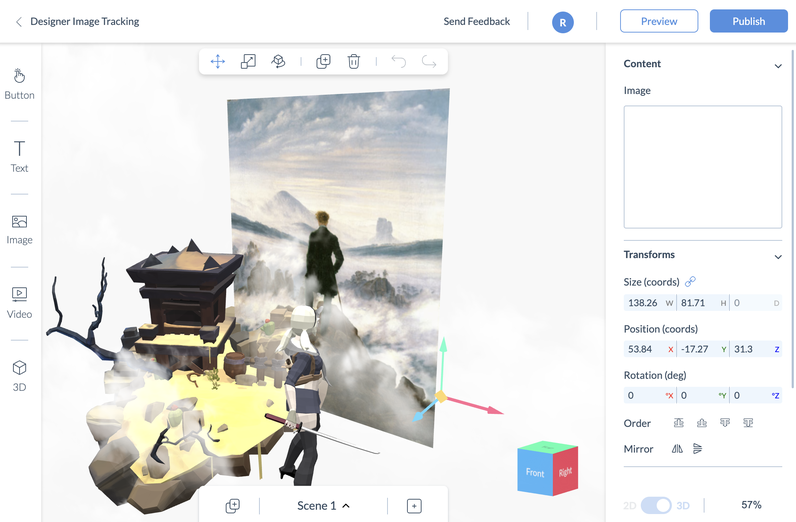Click the add new scene plus icon
Viewport: 796px width, 522px height.
coord(414,506)
